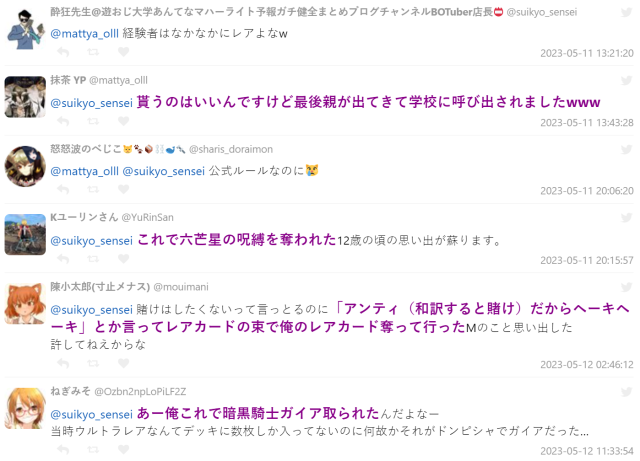Viewport: 640px width, 461px height.
Task: View the suikyo_sensei profile avatar
Action: coord(25,29)
